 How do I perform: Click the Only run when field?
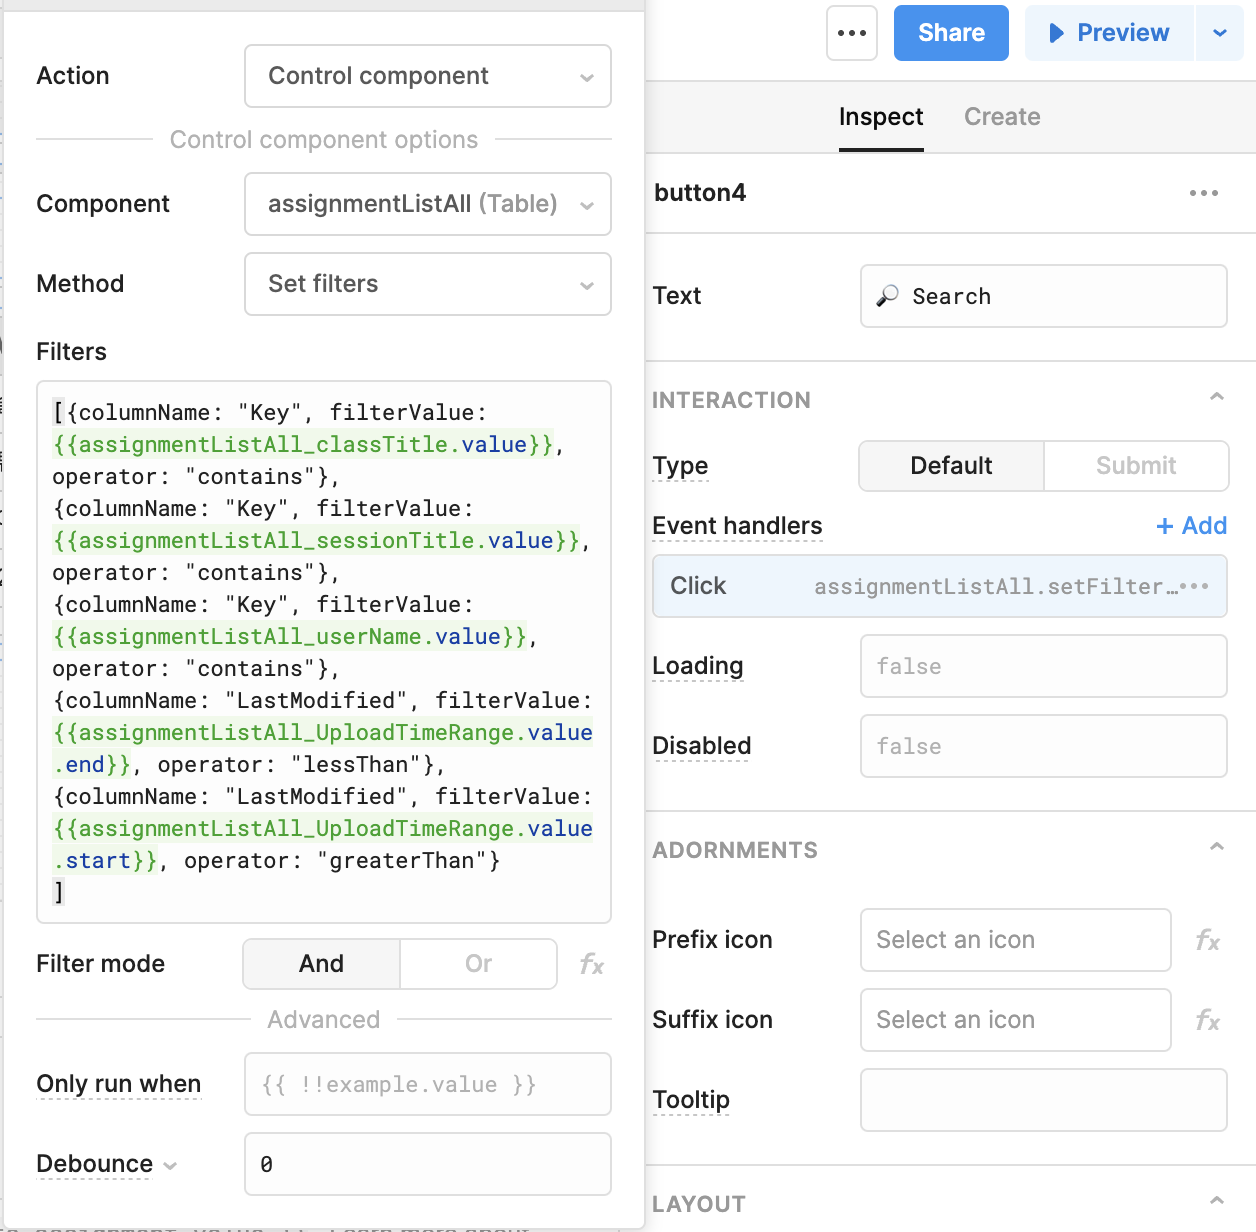pos(427,1084)
